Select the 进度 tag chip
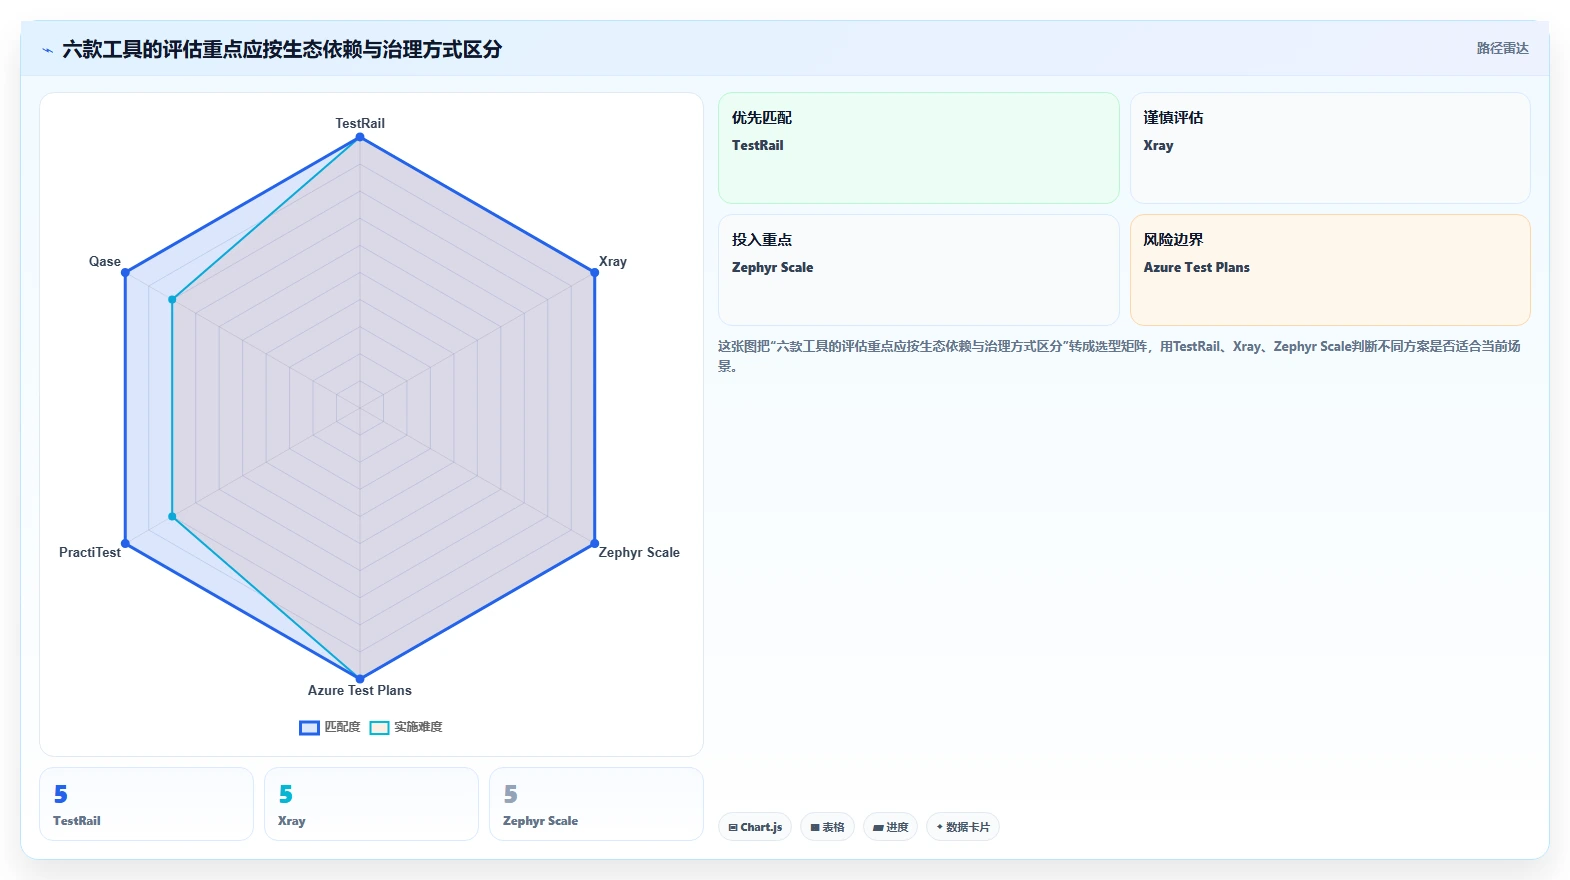The width and height of the screenshot is (1570, 880). (890, 827)
